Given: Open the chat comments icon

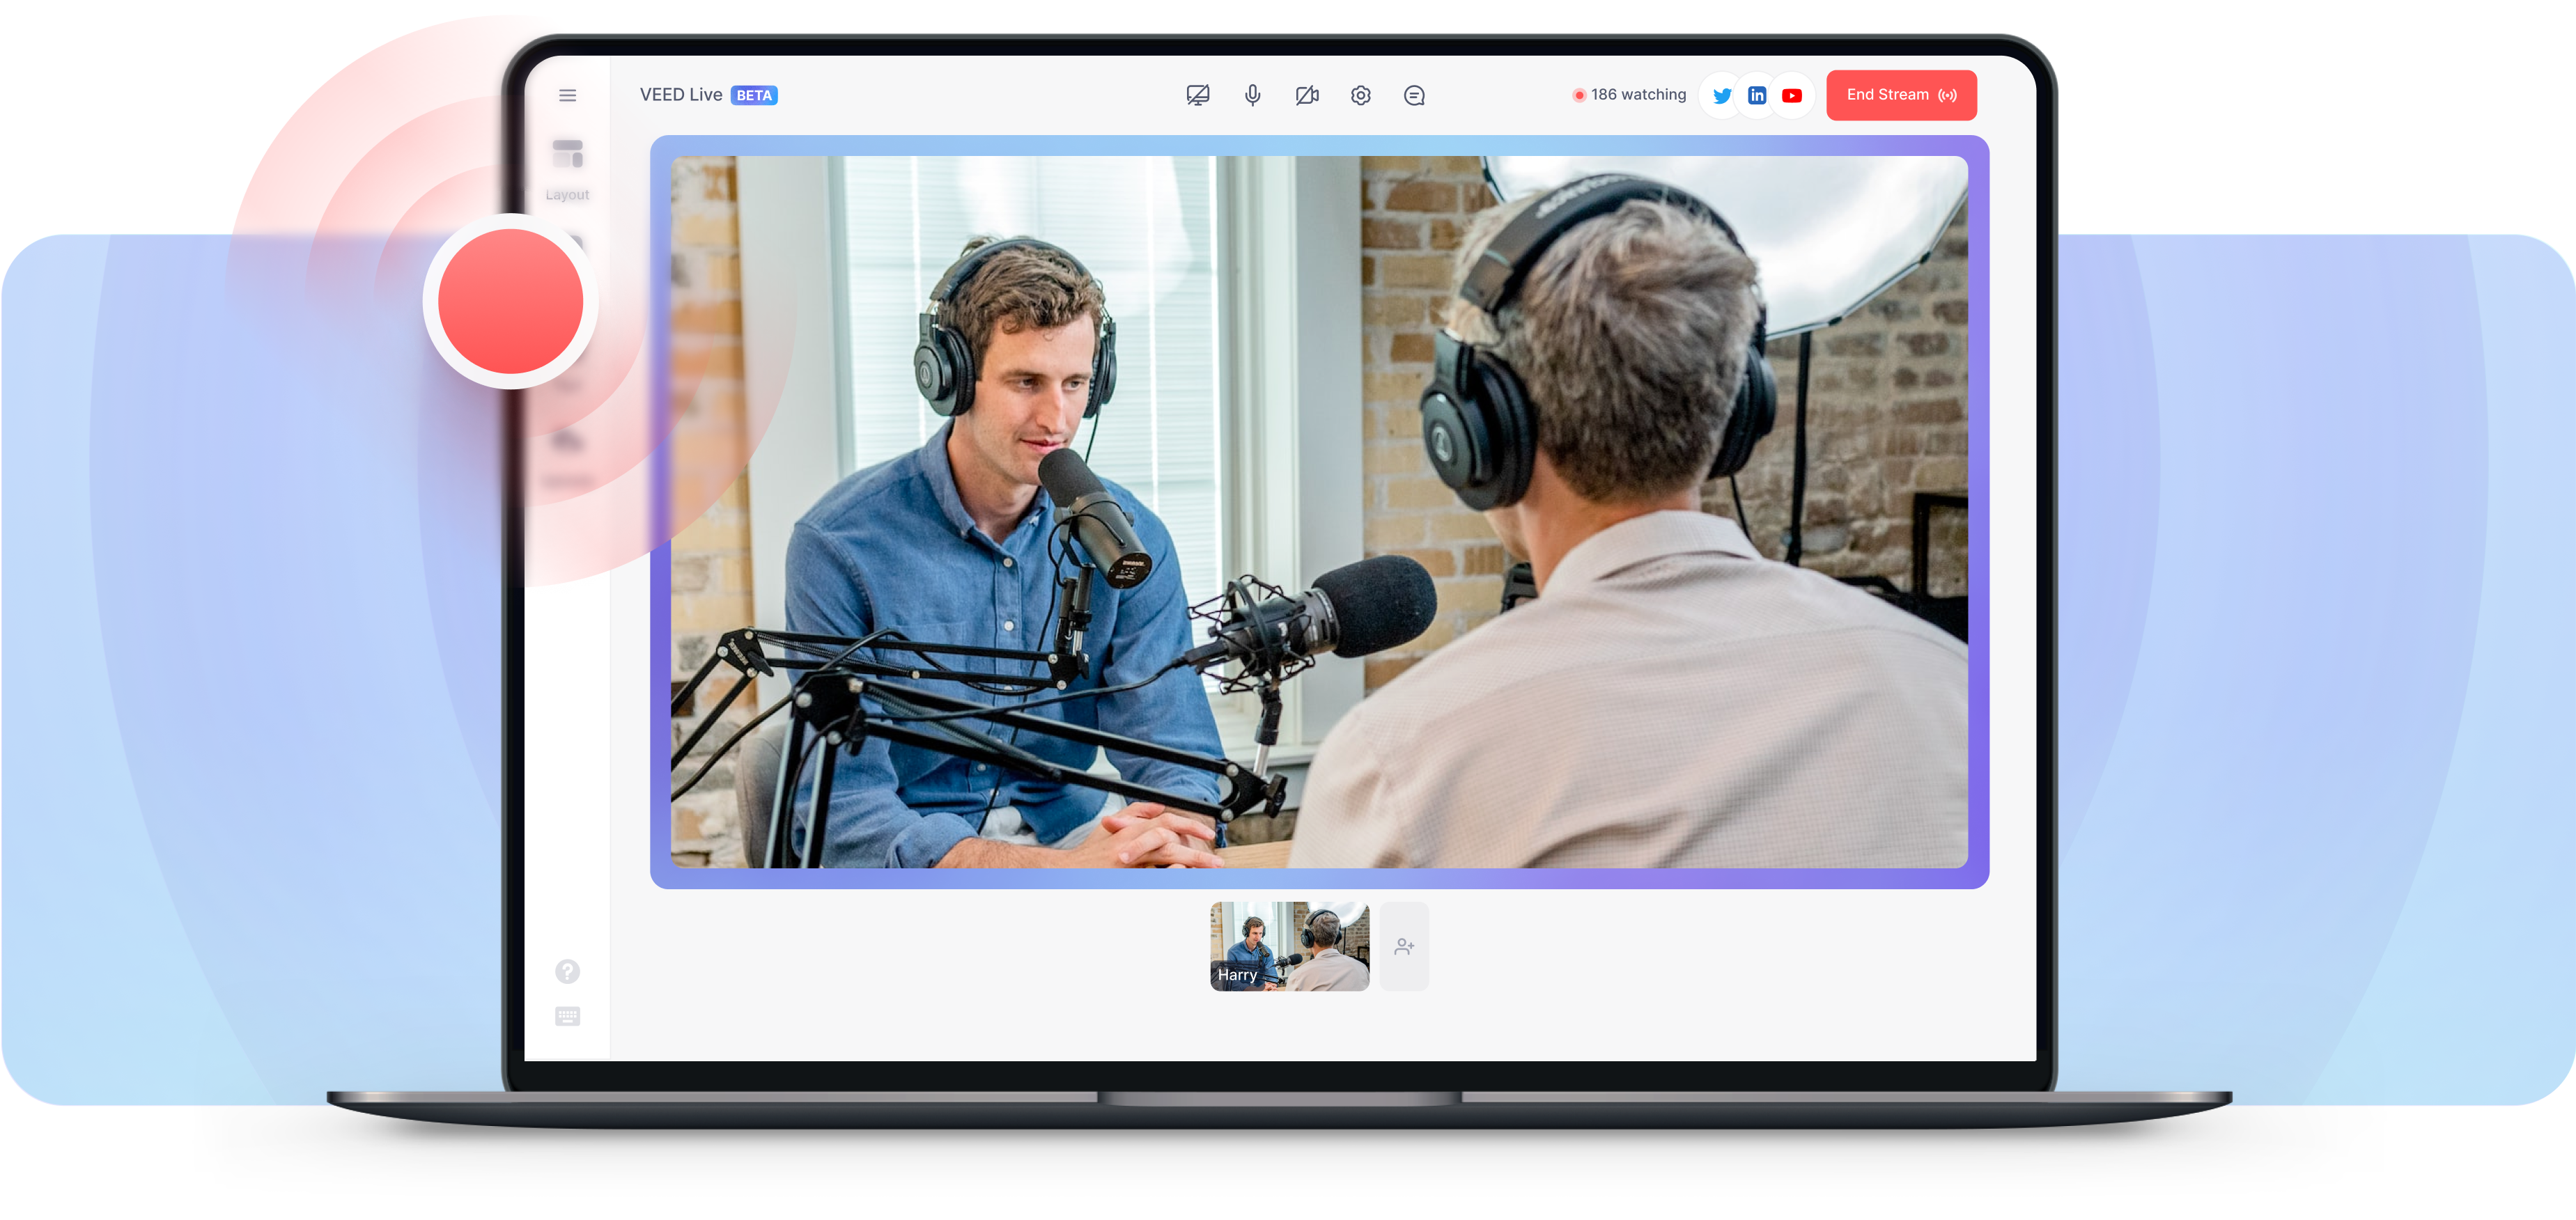Looking at the screenshot, I should pos(1414,96).
